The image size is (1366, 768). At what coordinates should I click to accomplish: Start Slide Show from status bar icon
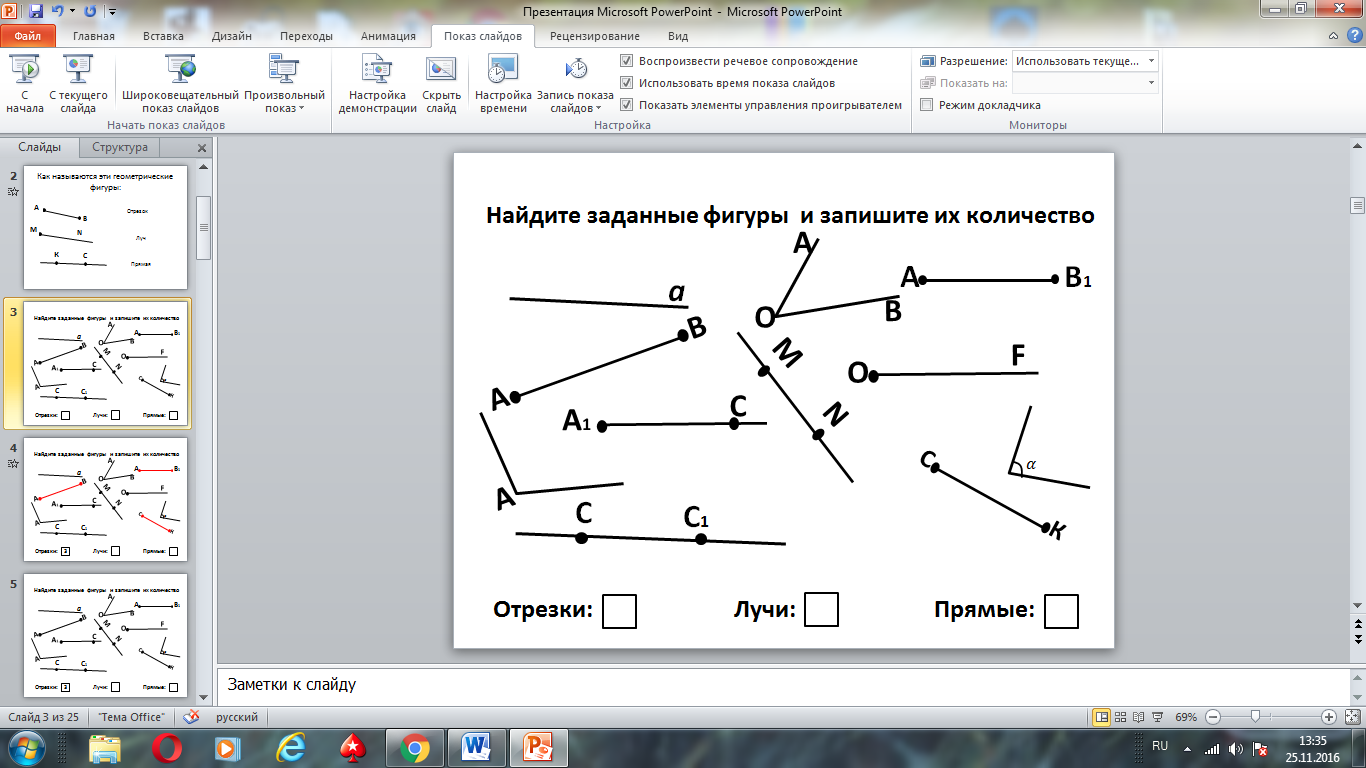tap(1158, 717)
